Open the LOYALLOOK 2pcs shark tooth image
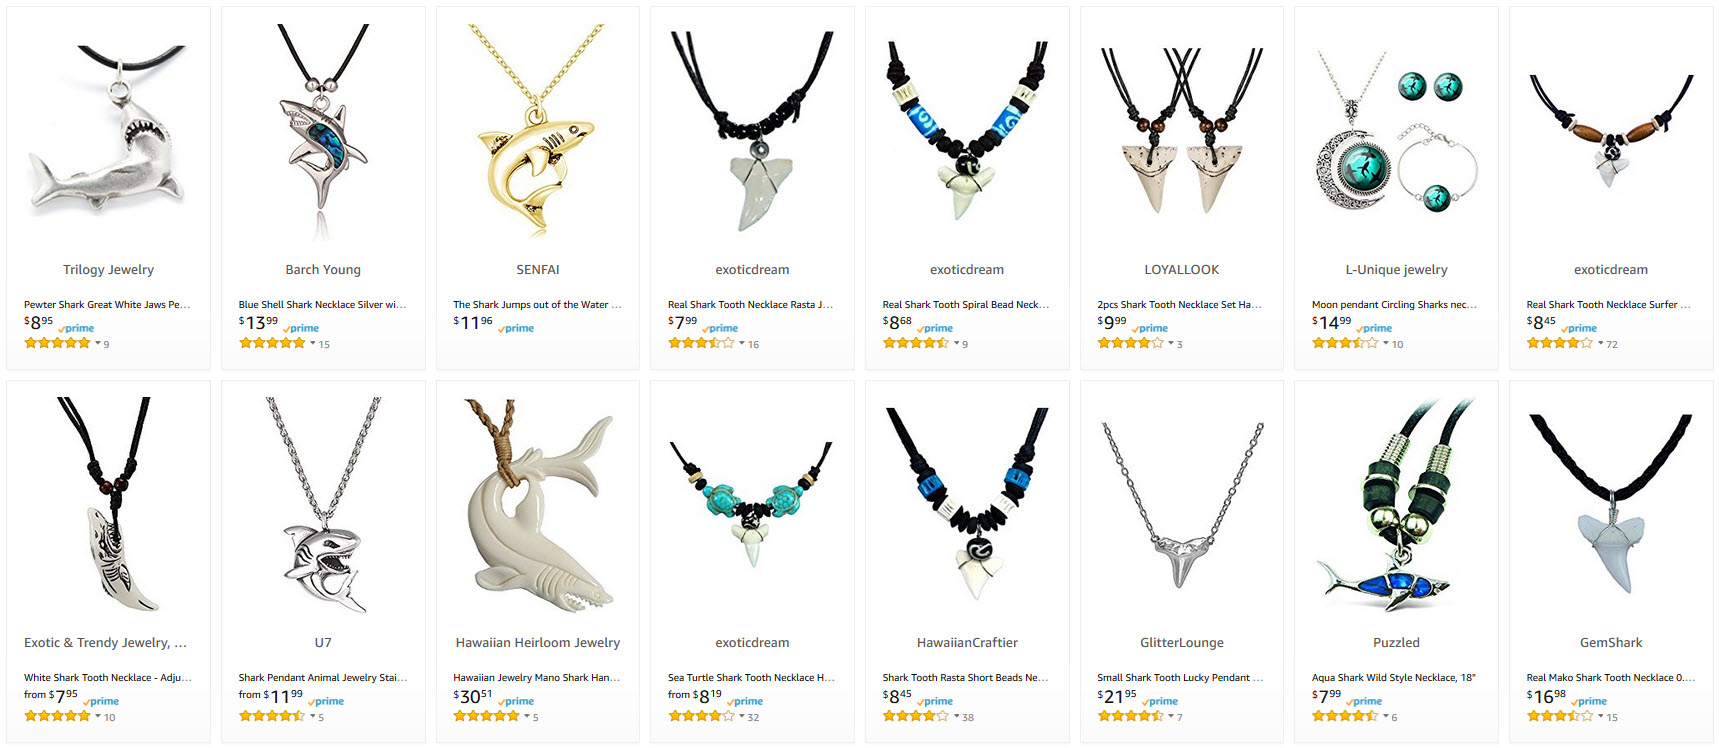This screenshot has height=748, width=1719. [1181, 130]
